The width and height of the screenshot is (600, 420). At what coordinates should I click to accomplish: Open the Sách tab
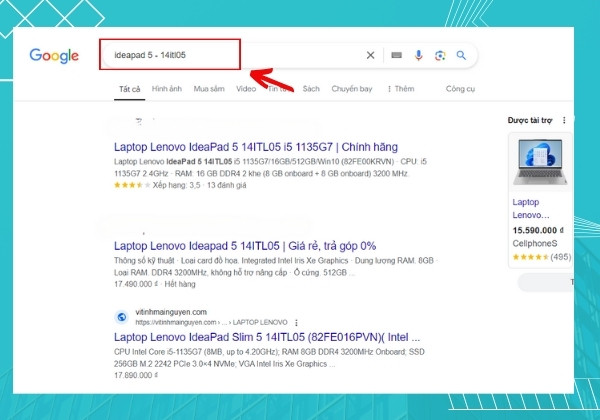[311, 89]
